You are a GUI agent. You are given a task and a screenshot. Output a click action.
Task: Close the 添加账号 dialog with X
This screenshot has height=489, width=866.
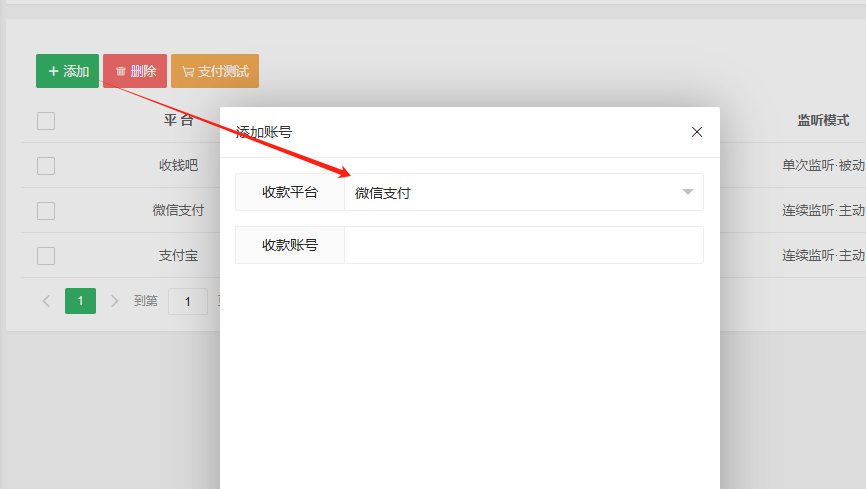pyautogui.click(x=697, y=132)
